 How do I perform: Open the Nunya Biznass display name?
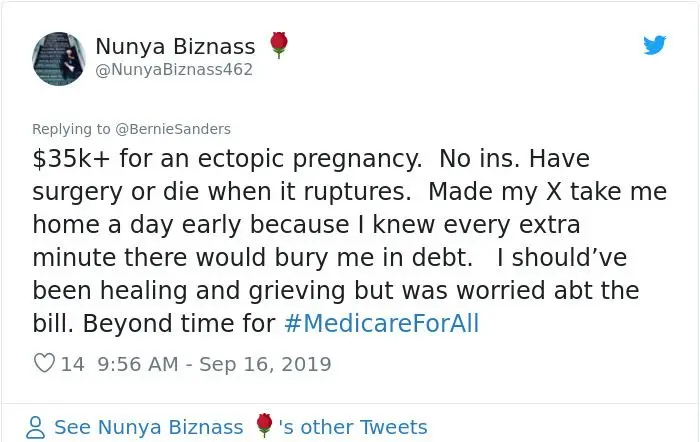tap(175, 46)
